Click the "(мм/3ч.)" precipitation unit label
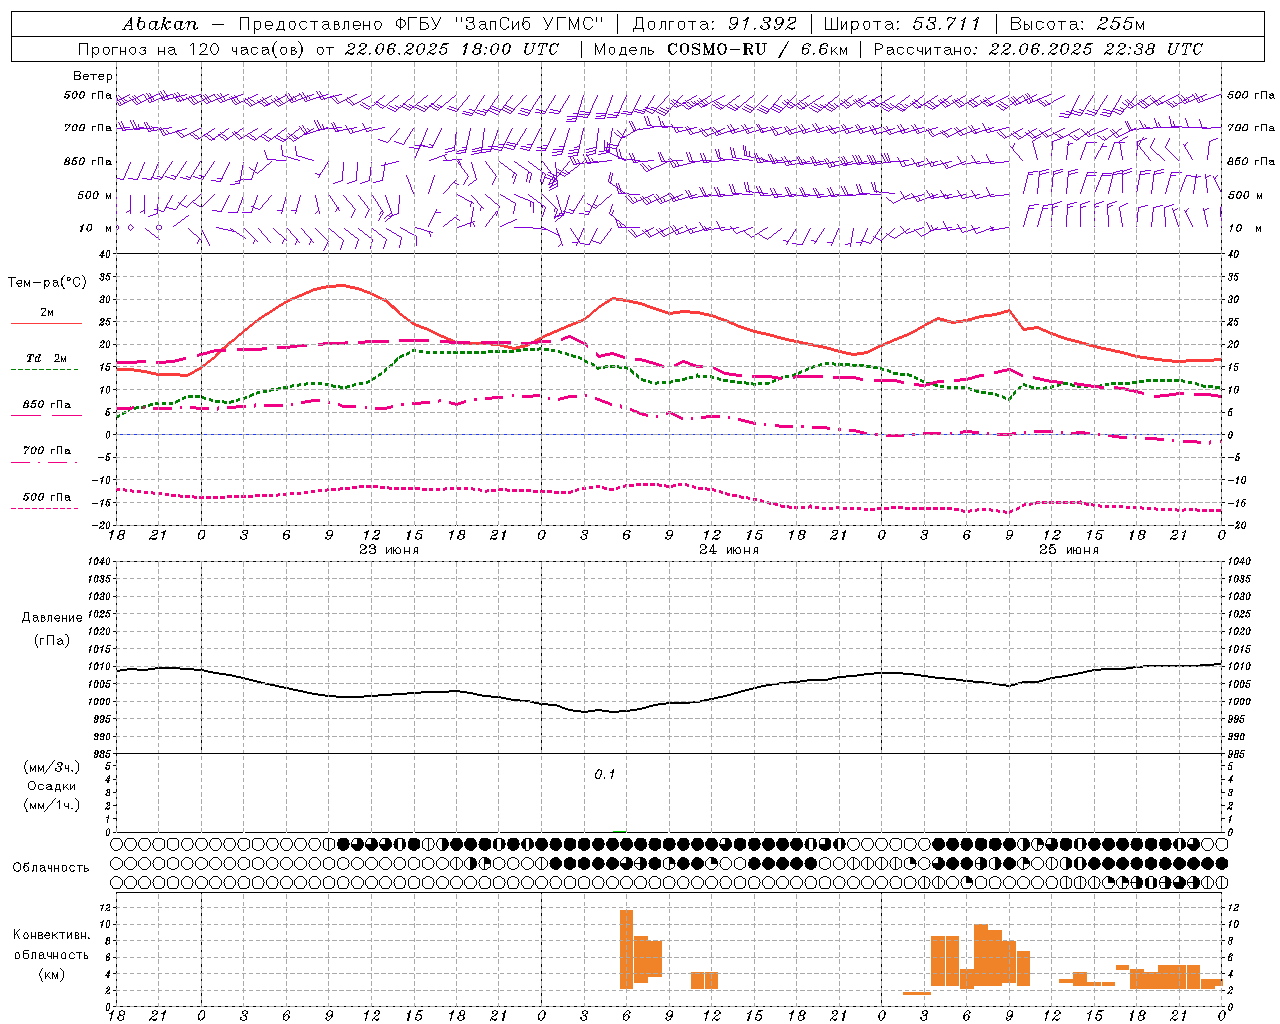 click(x=52, y=767)
